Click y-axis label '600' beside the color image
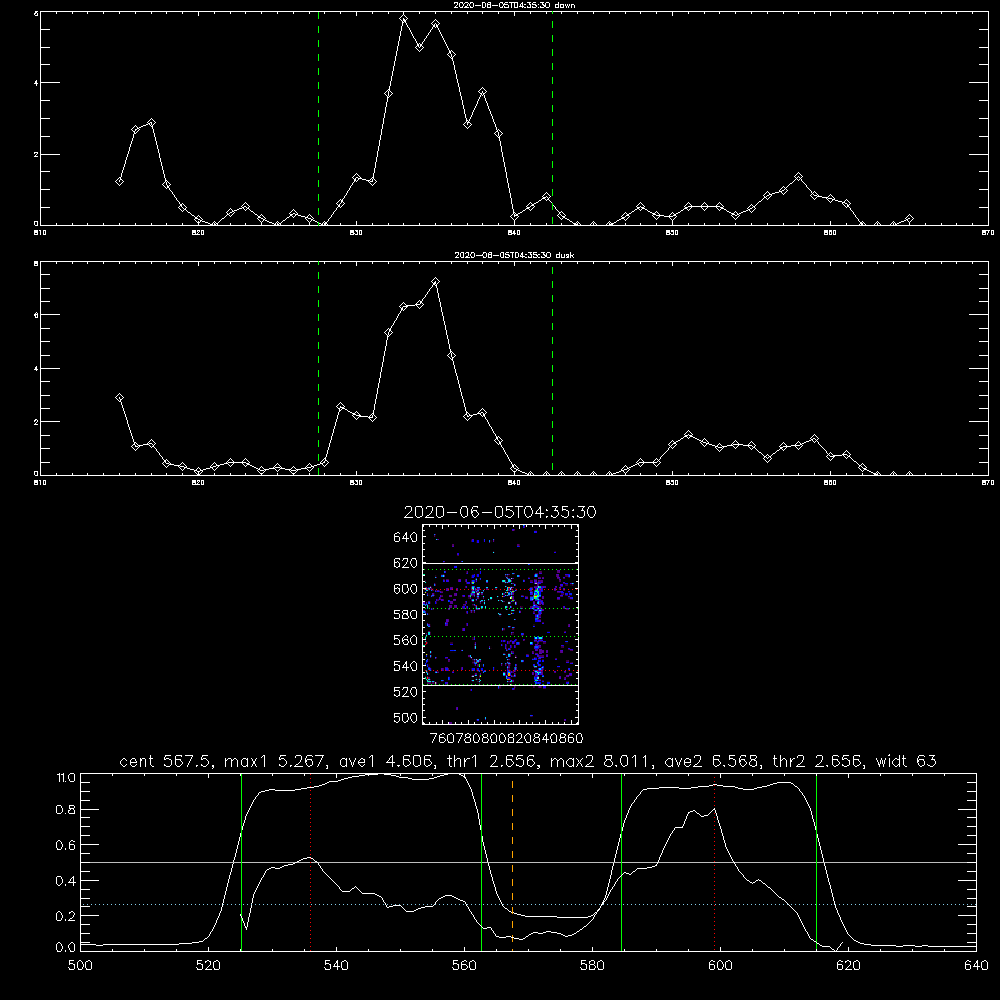 405,589
